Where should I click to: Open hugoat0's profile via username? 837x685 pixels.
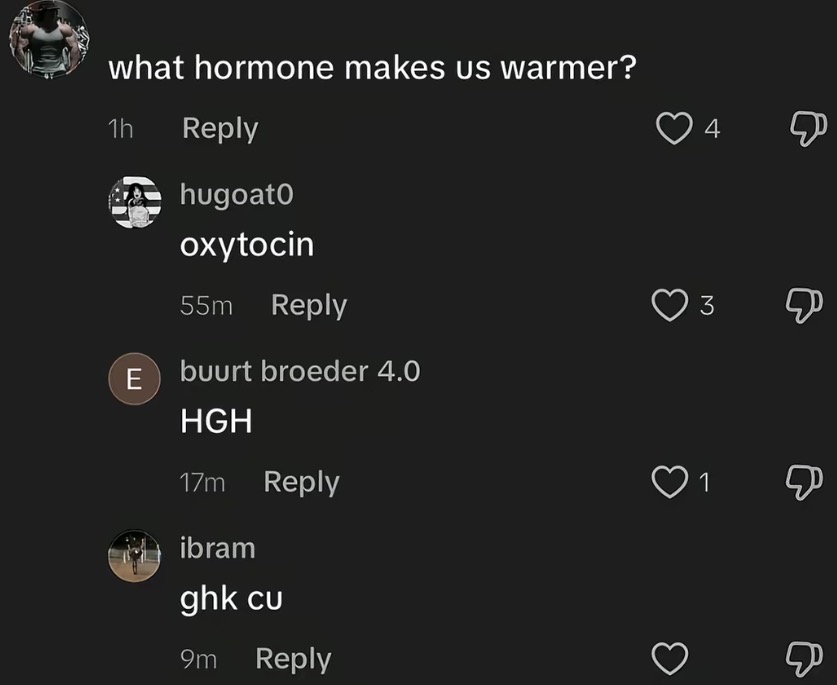(236, 194)
